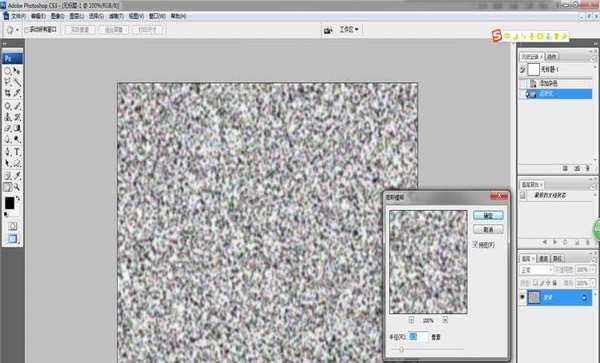This screenshot has height=363, width=600.
Task: Open the Workspace dropdown in options bar
Action: click(349, 29)
